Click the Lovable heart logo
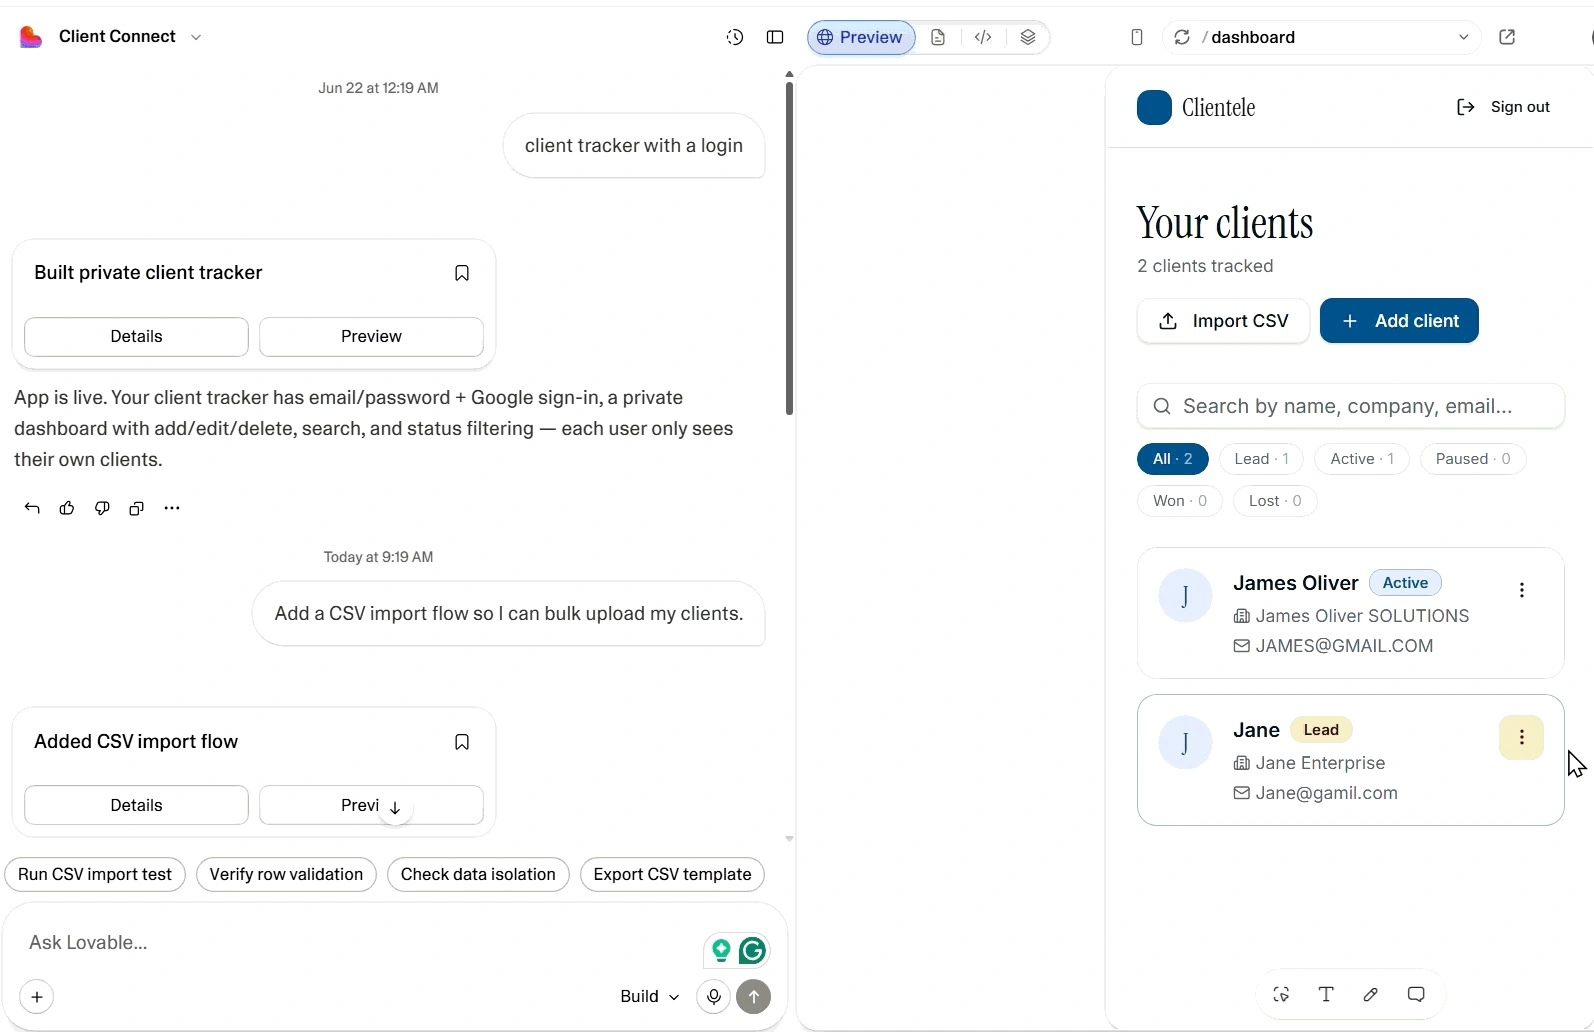This screenshot has width=1594, height=1032. click(x=31, y=37)
